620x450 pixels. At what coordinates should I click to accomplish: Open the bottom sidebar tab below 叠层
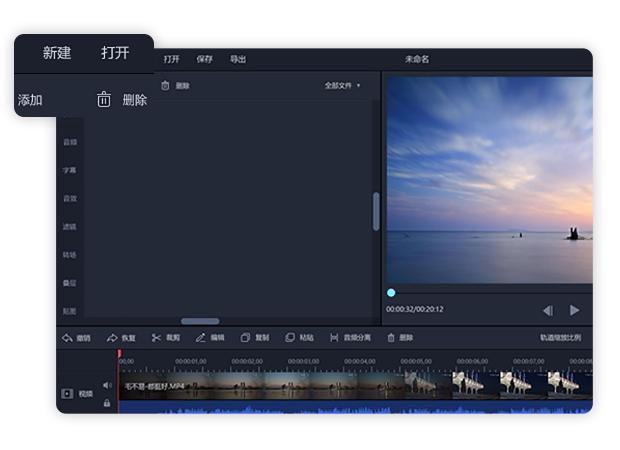70,311
